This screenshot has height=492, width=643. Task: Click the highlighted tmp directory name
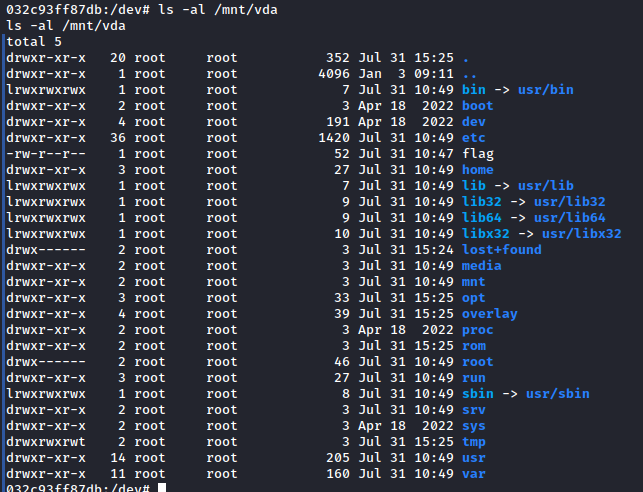point(473,441)
